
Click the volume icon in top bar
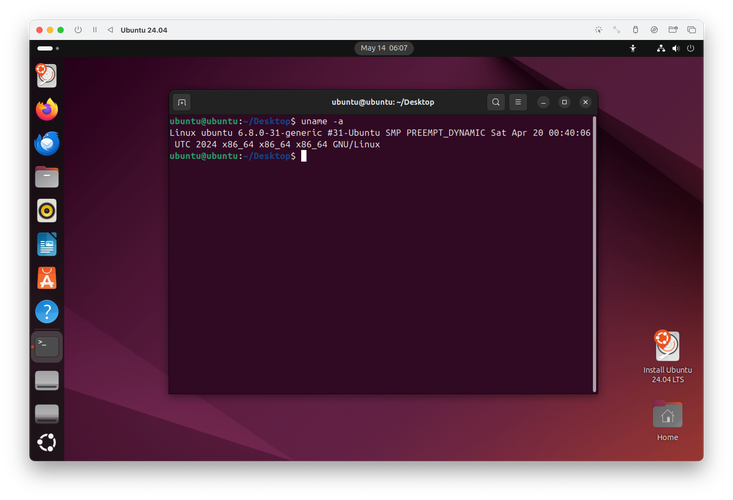[x=676, y=48]
